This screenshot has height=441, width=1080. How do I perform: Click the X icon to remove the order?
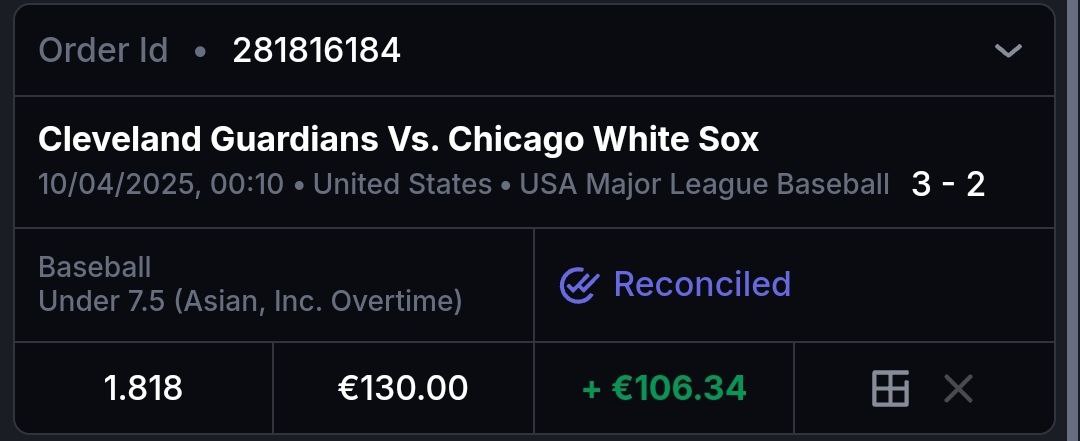click(x=958, y=388)
